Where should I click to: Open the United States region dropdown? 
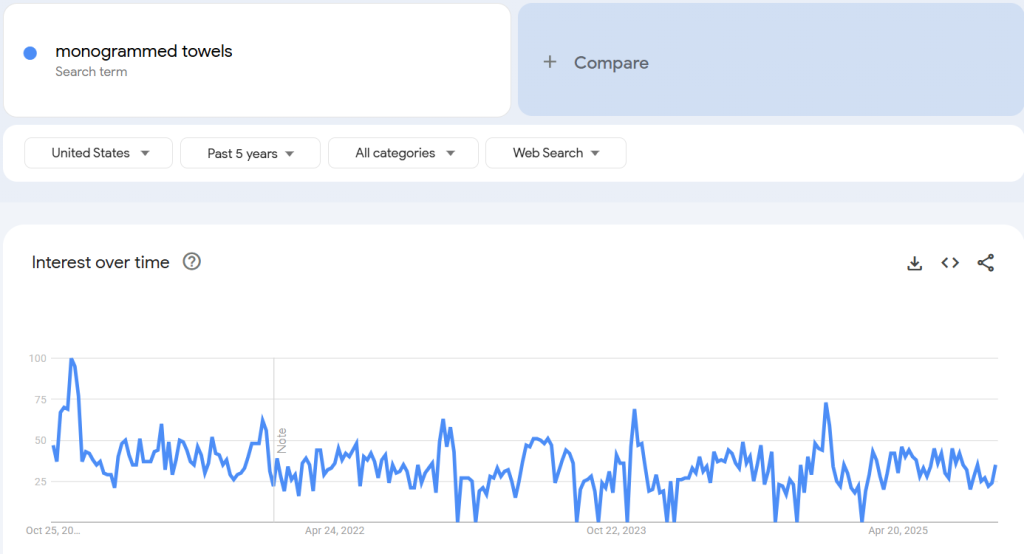(100, 153)
